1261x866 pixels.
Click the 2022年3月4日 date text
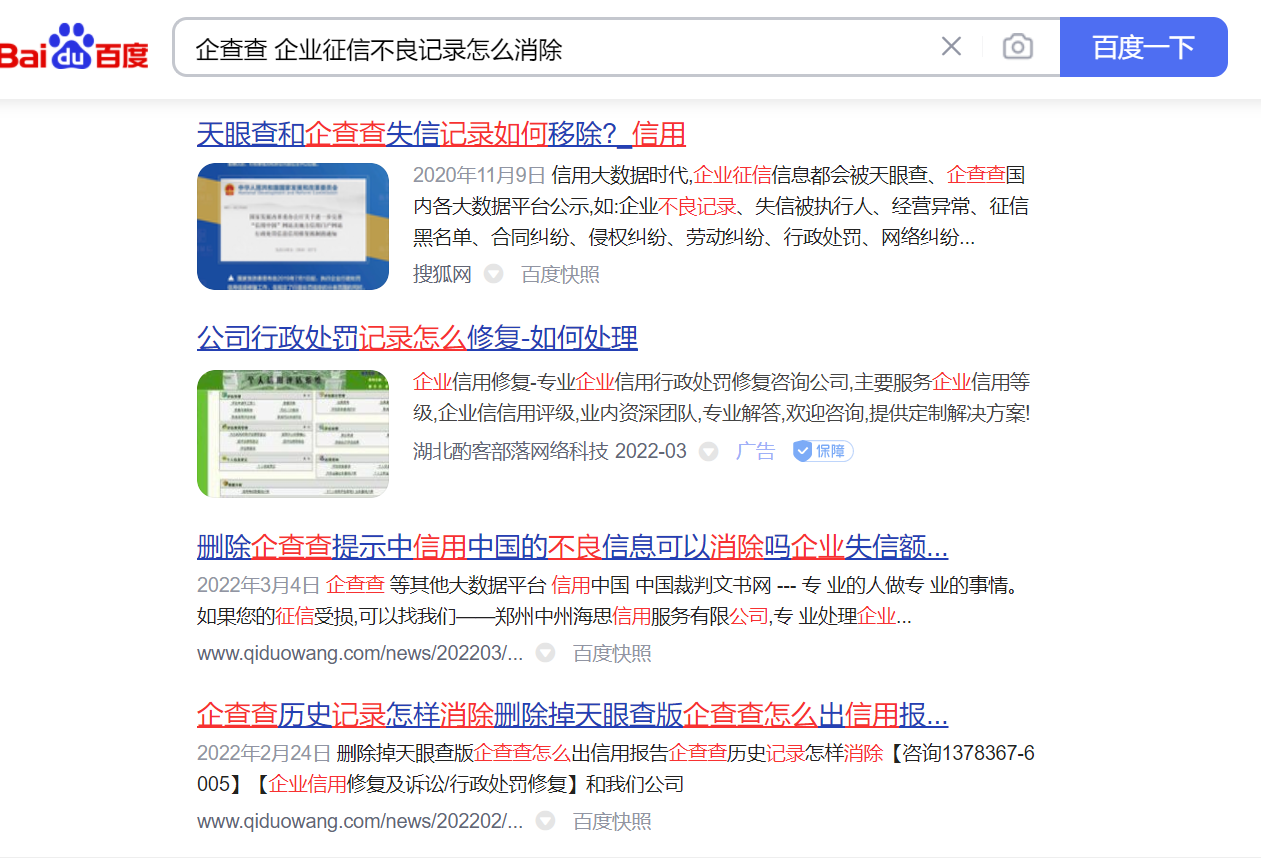click(x=258, y=584)
